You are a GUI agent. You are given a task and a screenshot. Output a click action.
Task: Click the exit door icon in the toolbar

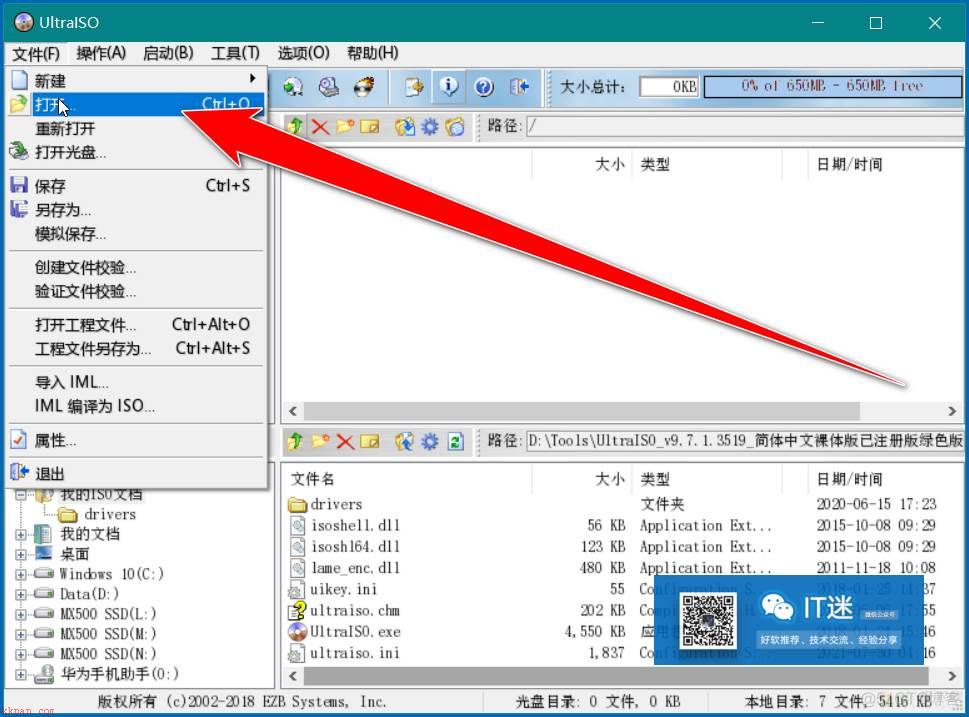[x=519, y=87]
